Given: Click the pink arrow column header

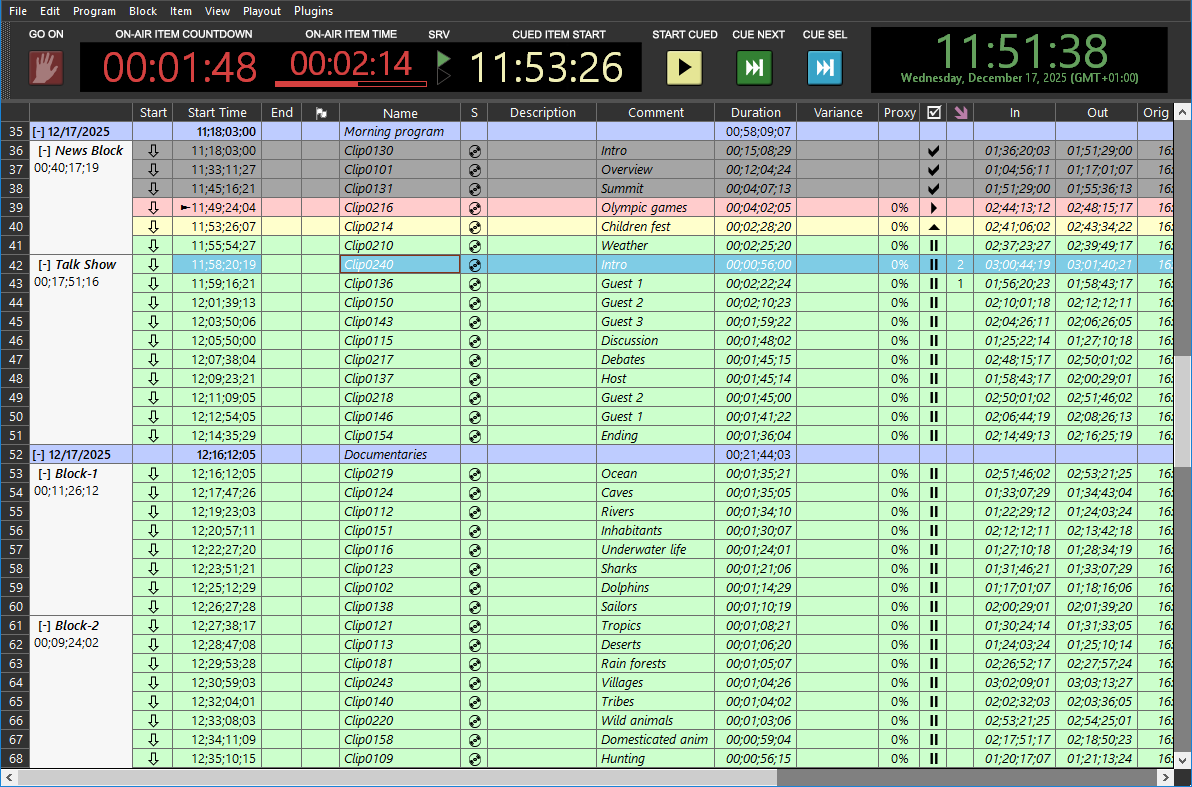Looking at the screenshot, I should pyautogui.click(x=960, y=113).
